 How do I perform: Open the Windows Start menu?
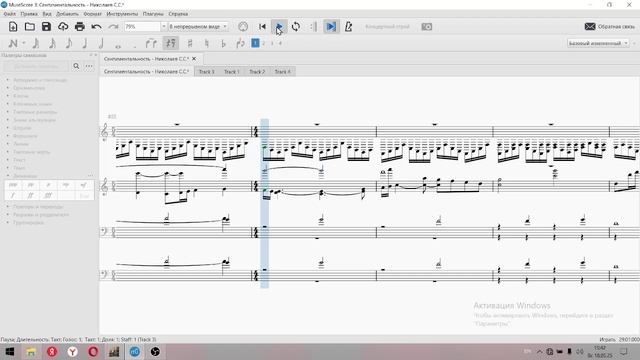[10, 351]
